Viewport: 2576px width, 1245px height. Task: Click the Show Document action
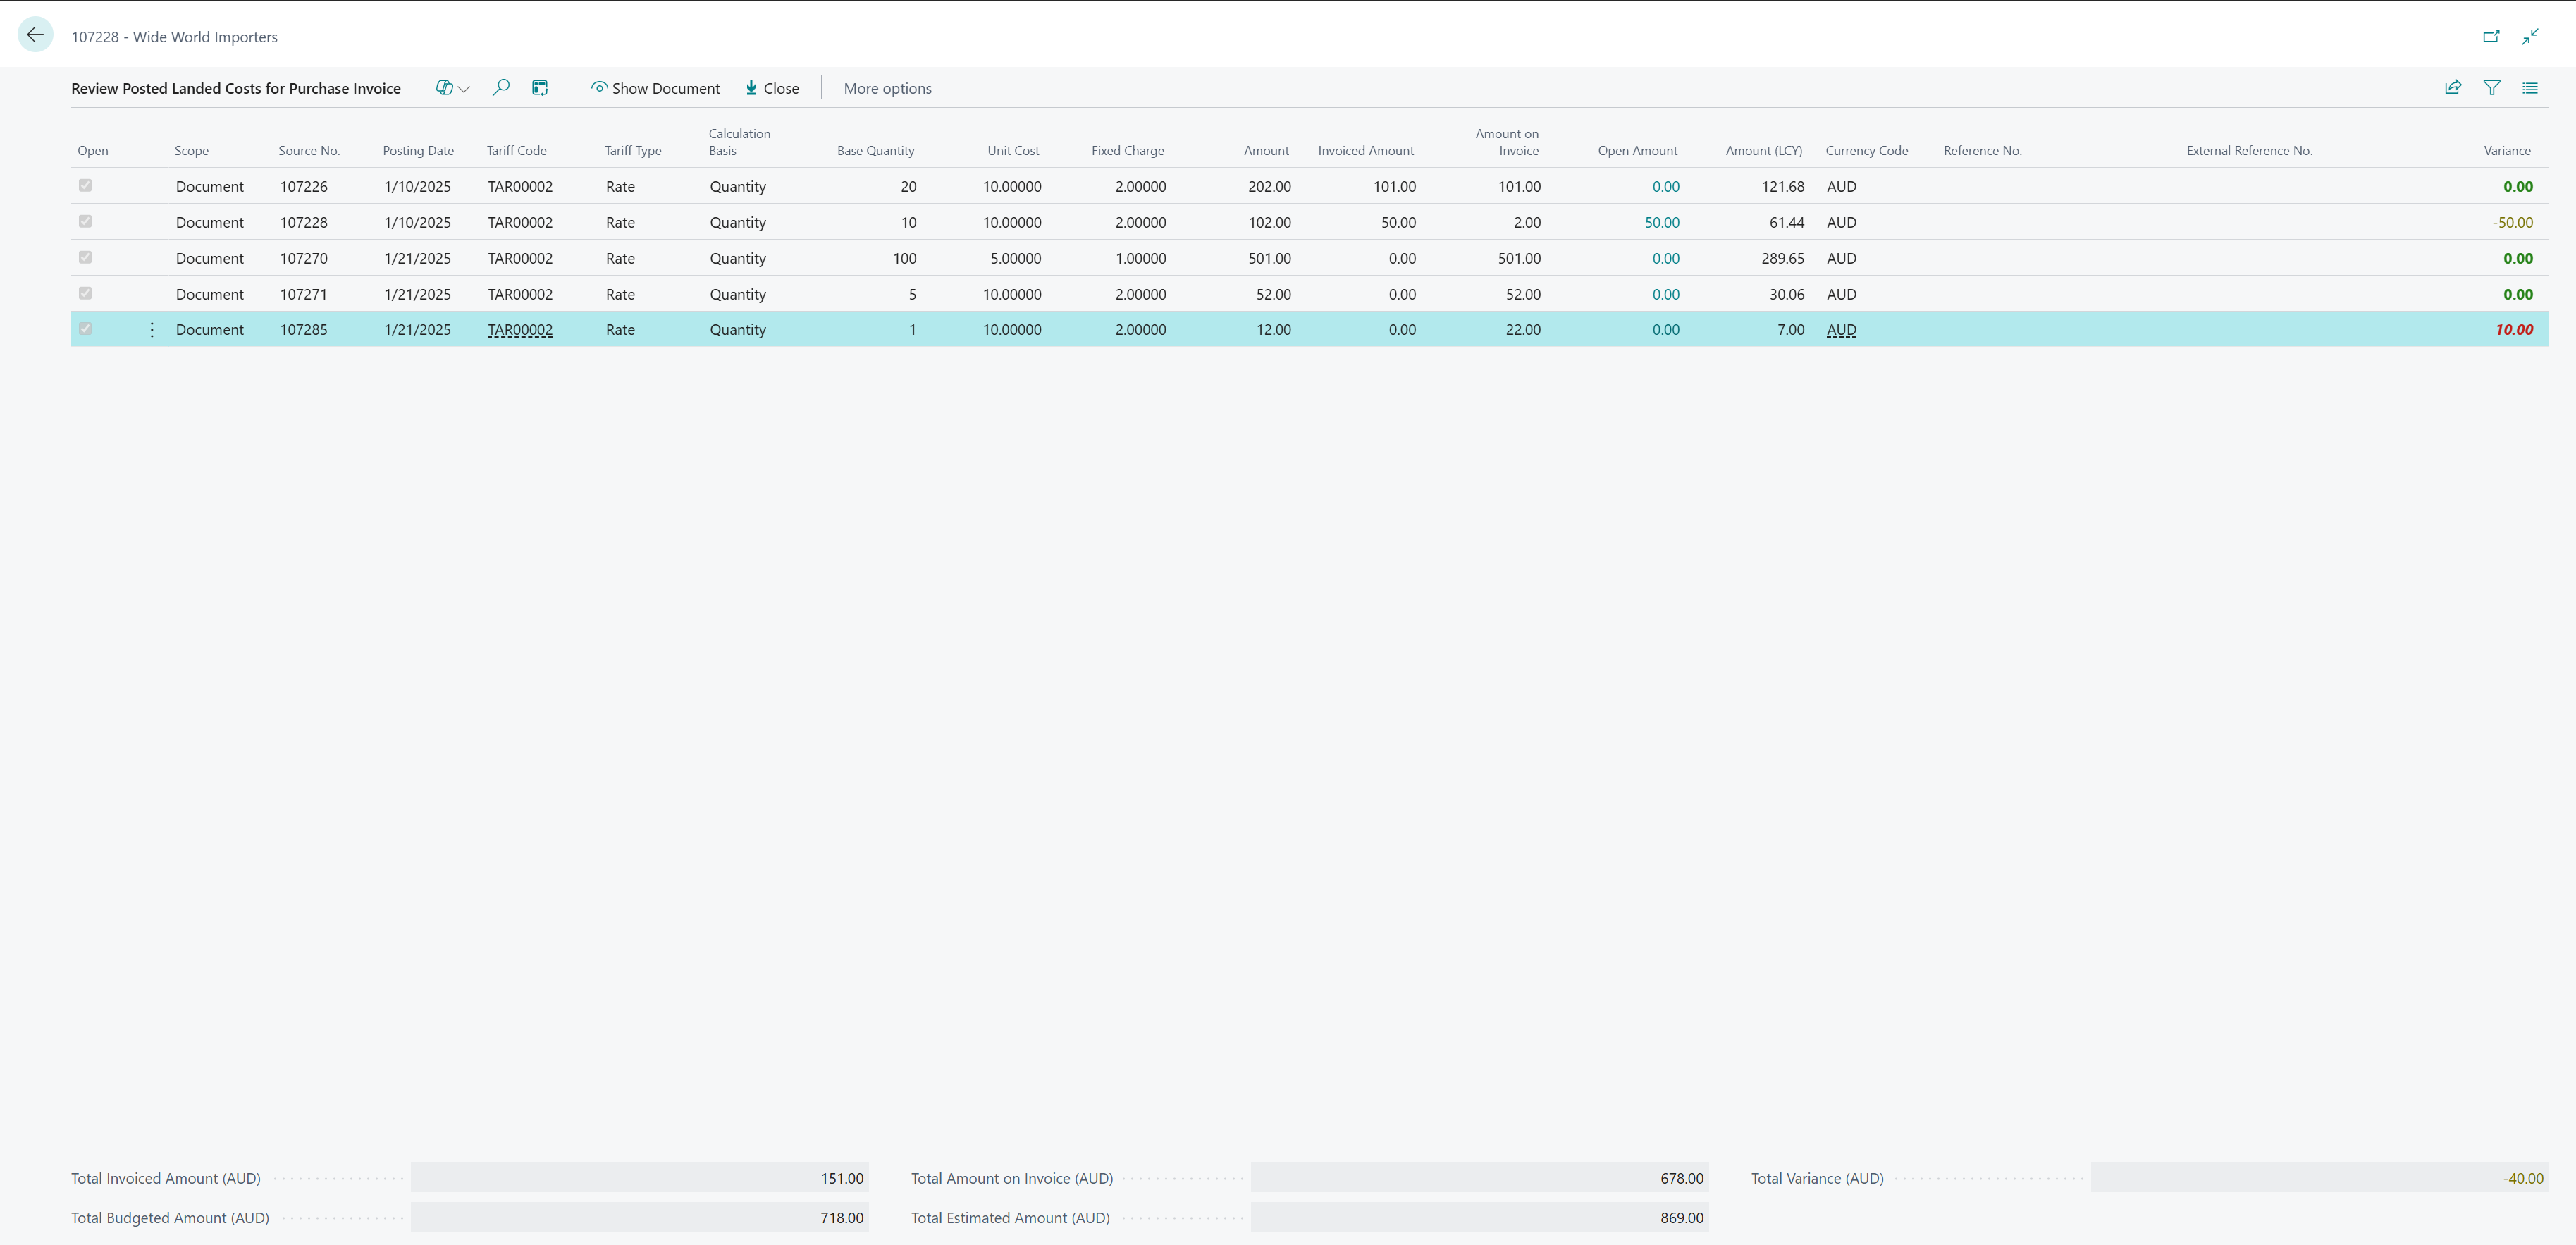(655, 88)
